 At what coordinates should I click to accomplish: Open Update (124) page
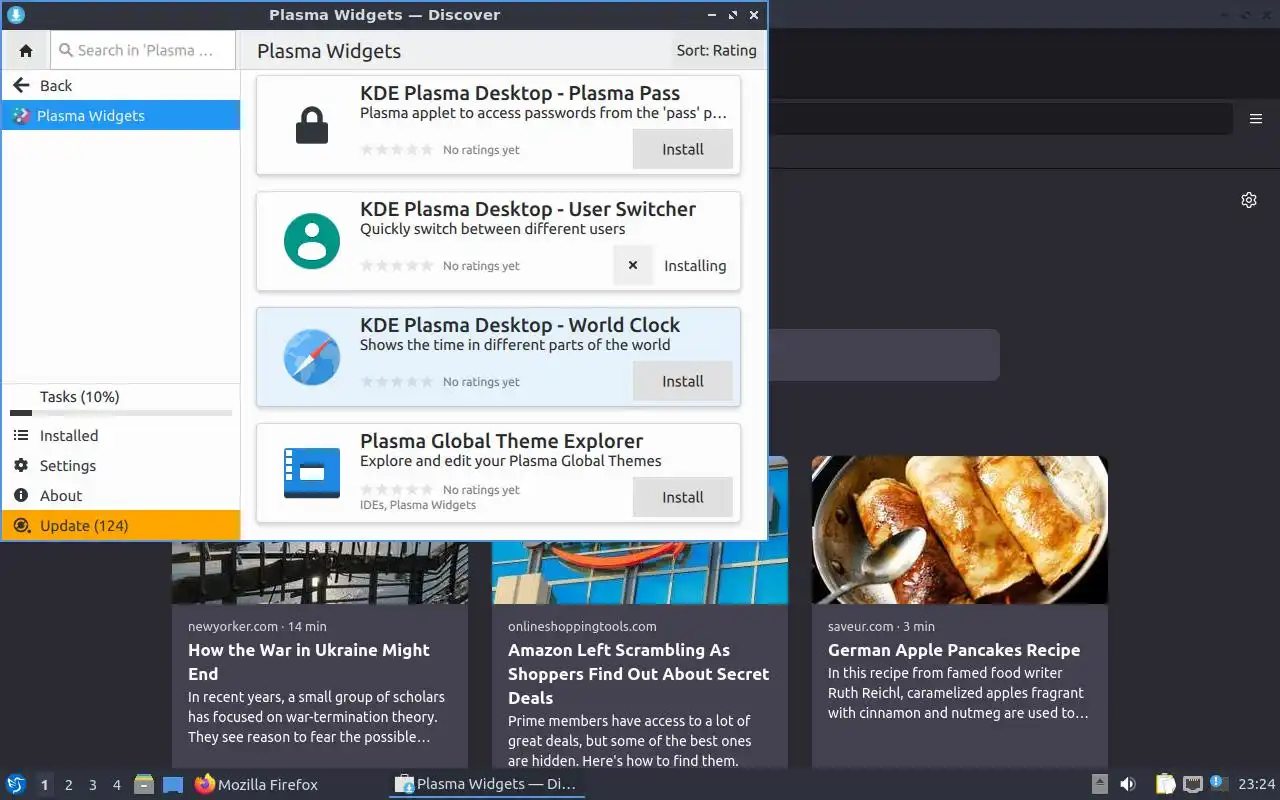(121, 526)
